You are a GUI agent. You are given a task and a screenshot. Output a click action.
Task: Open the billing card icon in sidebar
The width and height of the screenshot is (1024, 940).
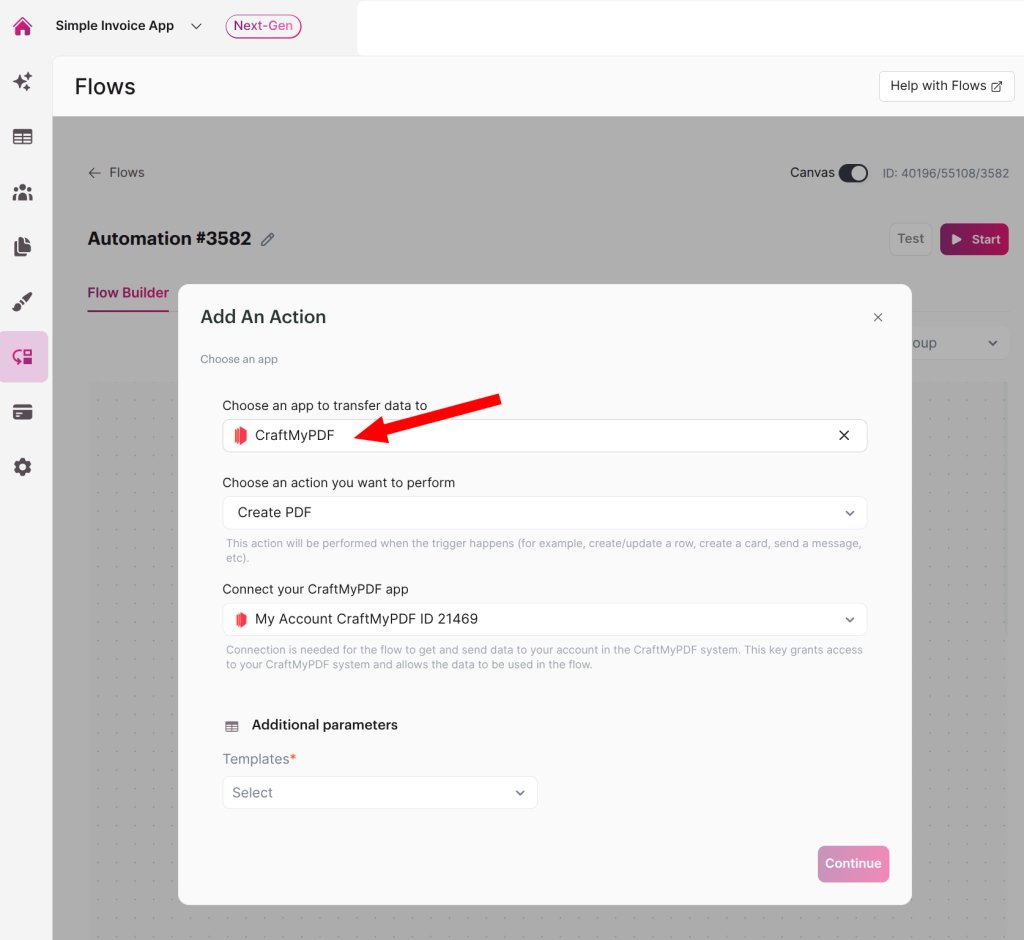pos(23,412)
